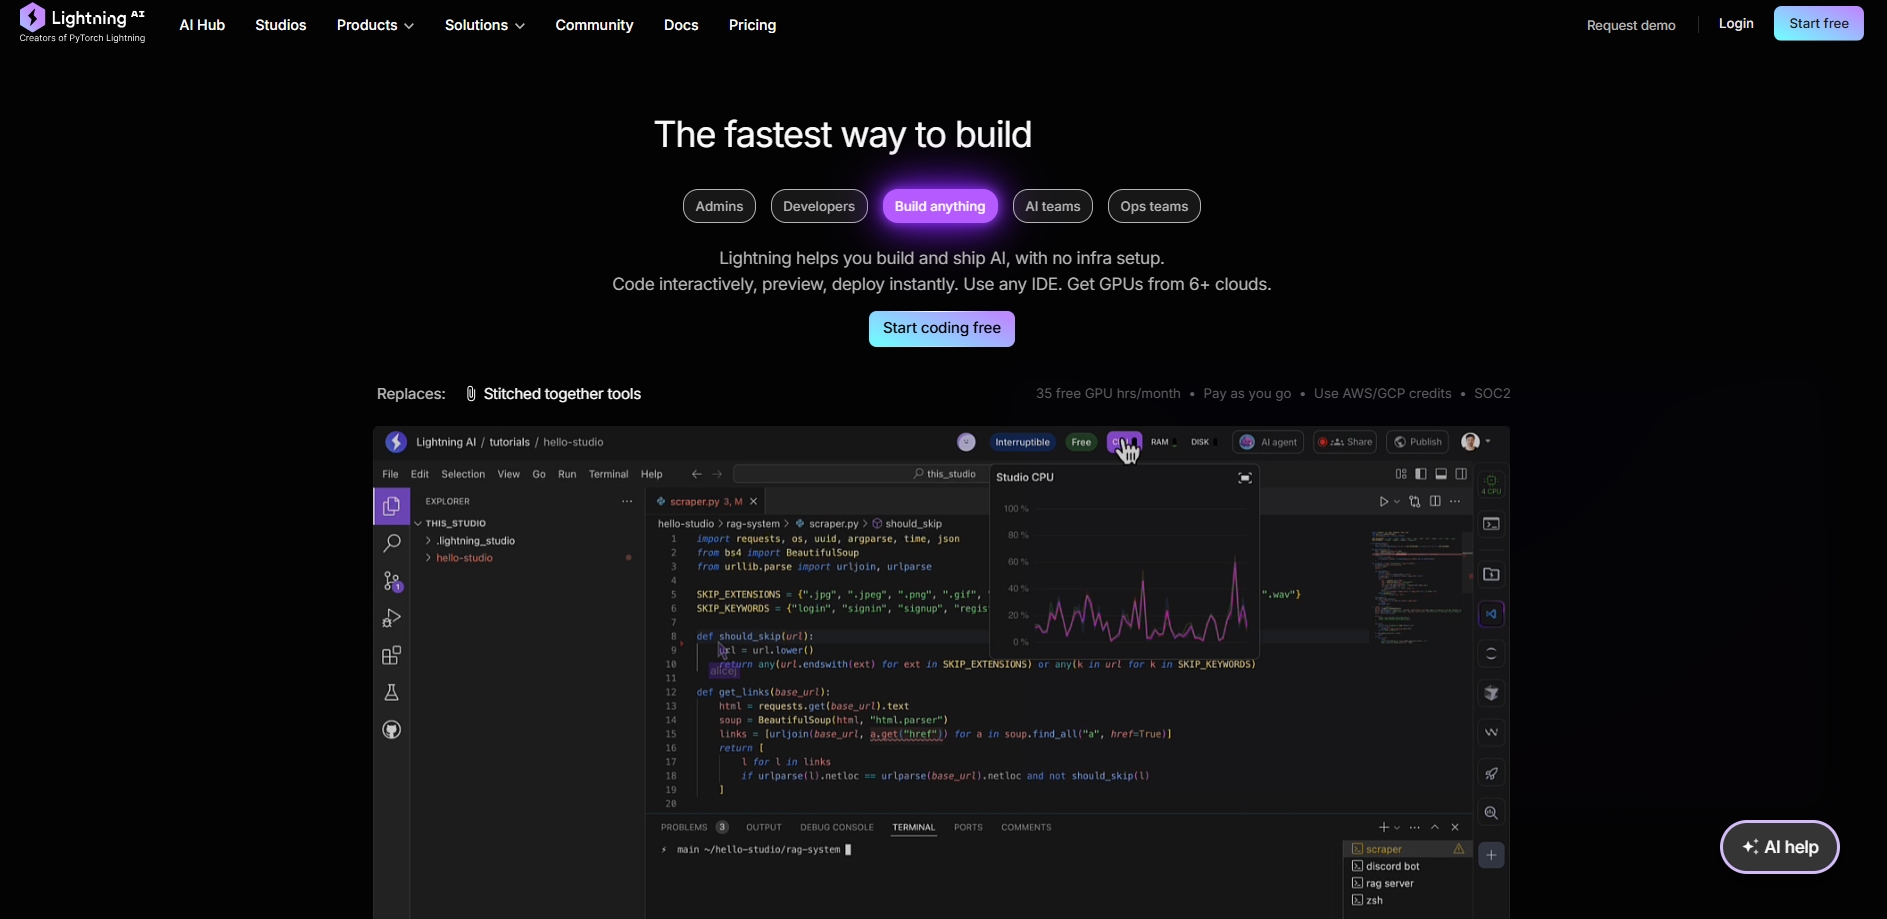Image resolution: width=1887 pixels, height=919 pixels.
Task: Open the Testing flask icon
Action: pyautogui.click(x=392, y=692)
